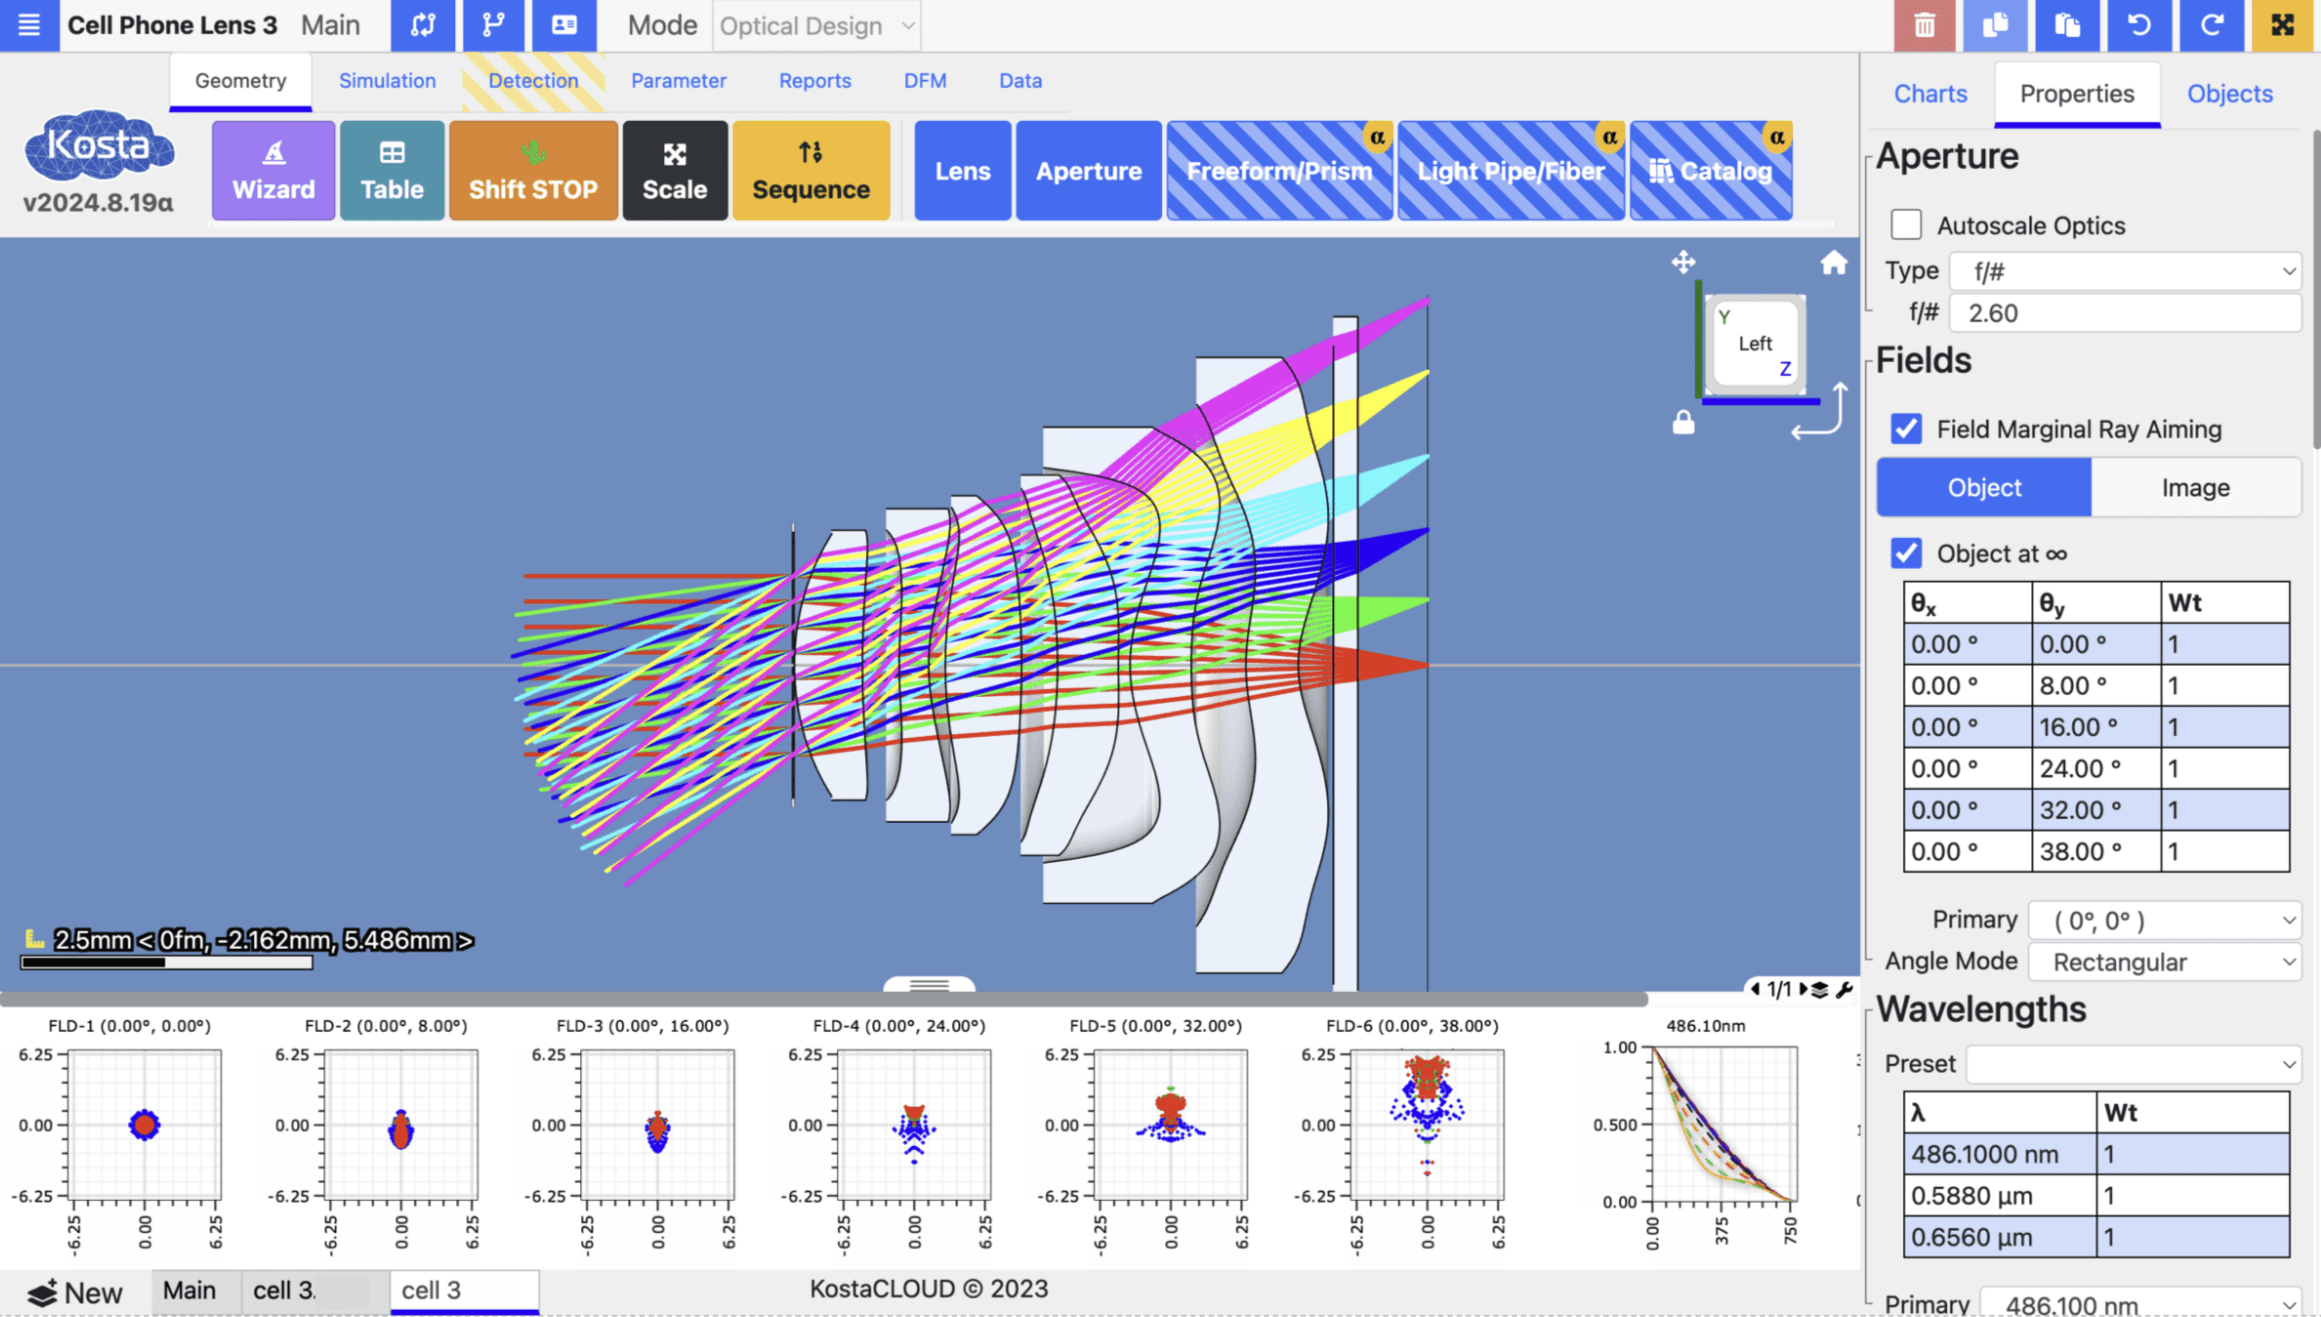Expand the Angle Mode dropdown

(2164, 962)
